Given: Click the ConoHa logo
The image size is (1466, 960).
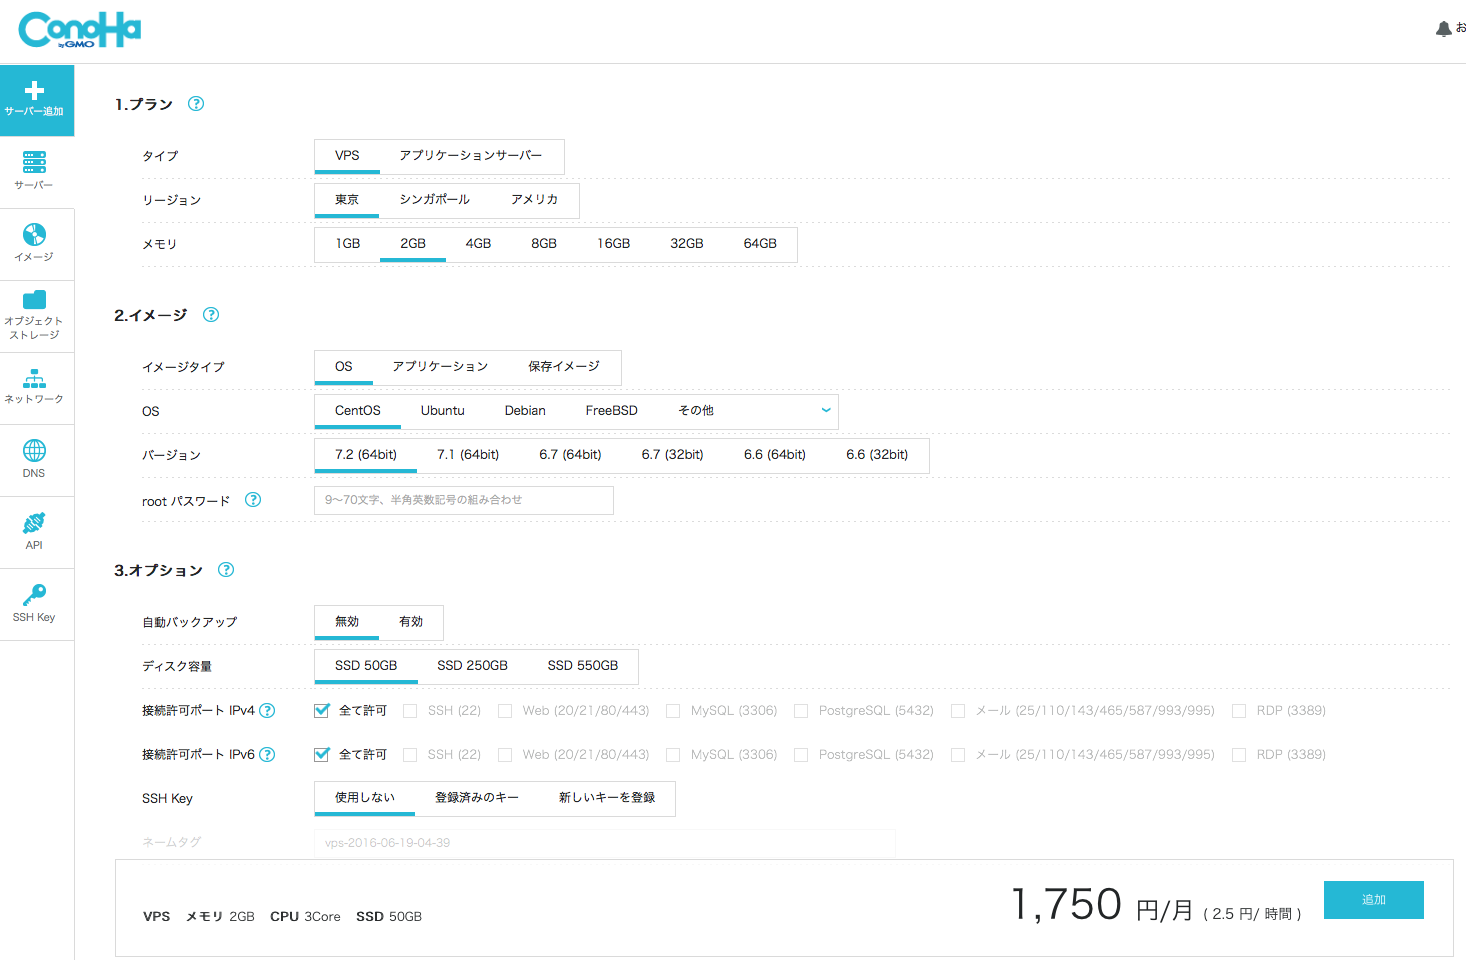Looking at the screenshot, I should pyautogui.click(x=79, y=30).
